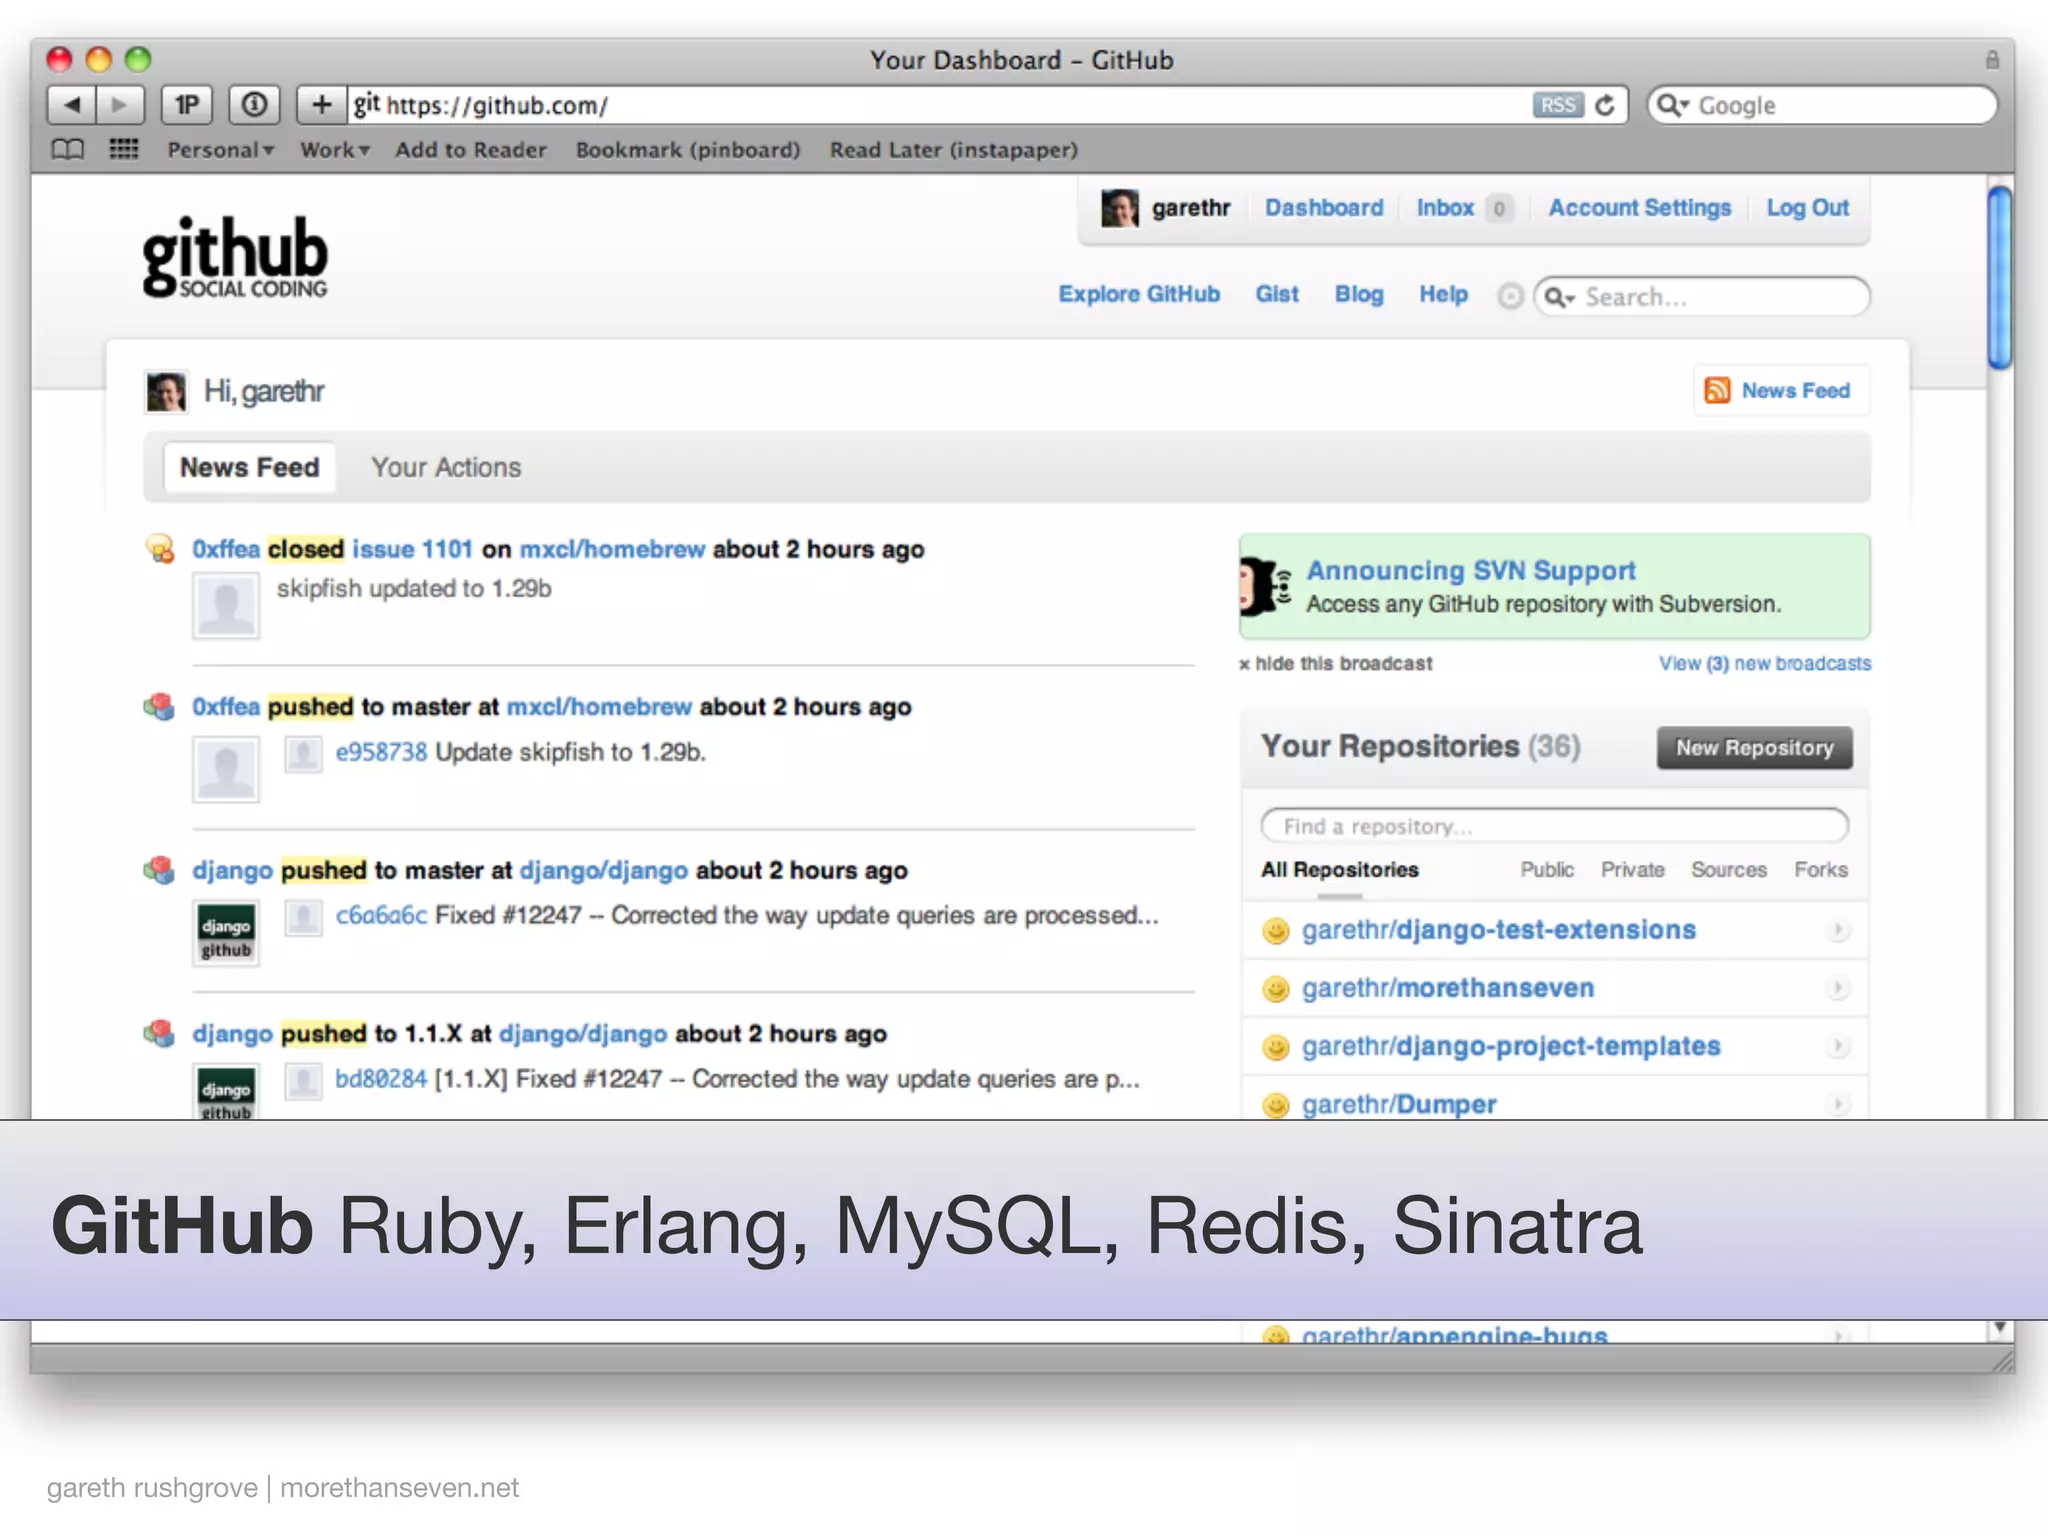2048x1536 pixels.
Task: Open issue 1101 link
Action: point(412,549)
